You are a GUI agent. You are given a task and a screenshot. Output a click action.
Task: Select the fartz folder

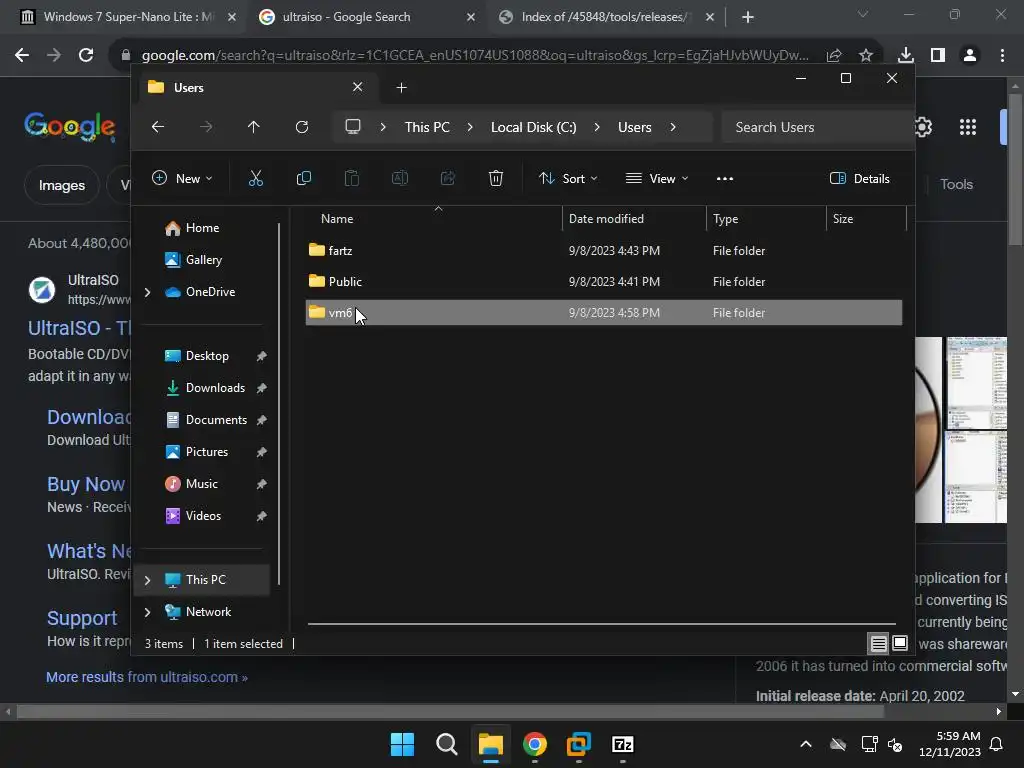click(x=603, y=250)
